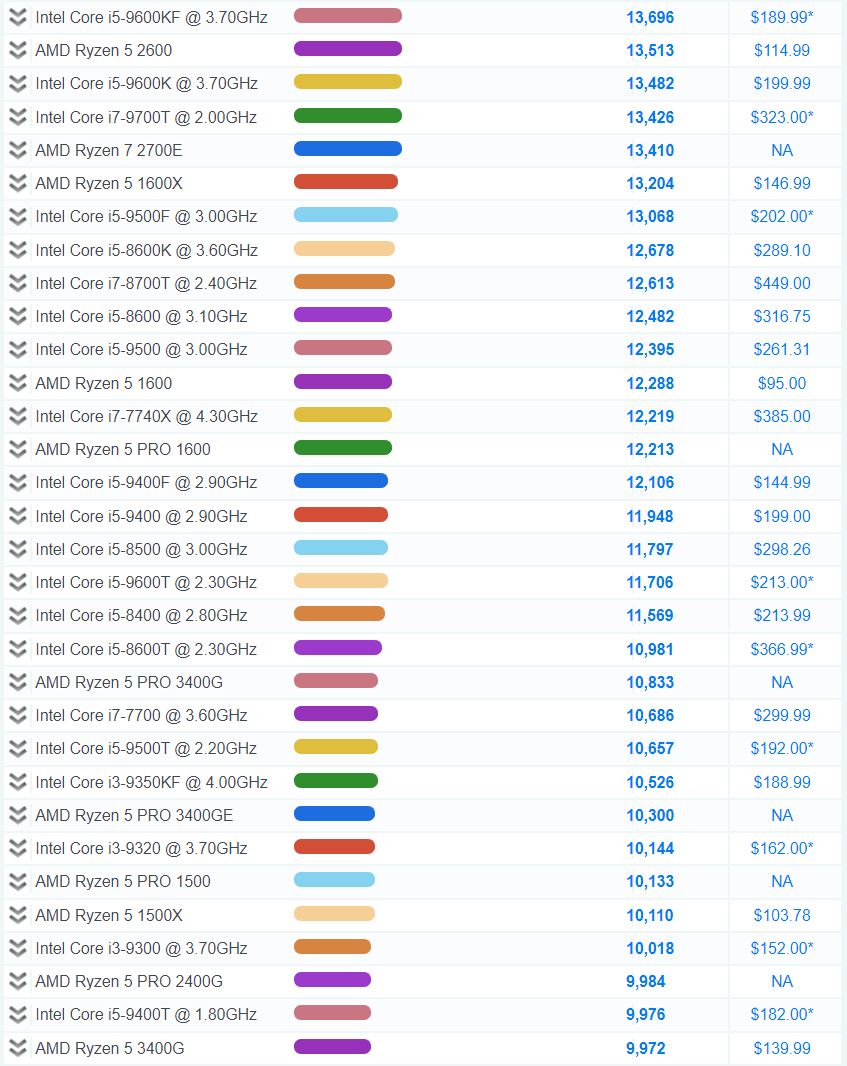Click the AMD Ryzen 5 PRO 3400GE bar
The height and width of the screenshot is (1066, 847).
(334, 814)
